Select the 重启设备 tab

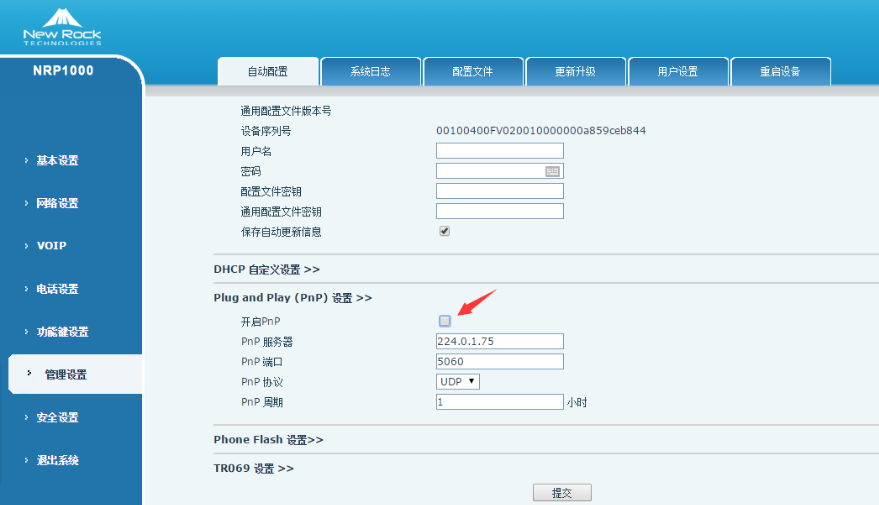click(x=780, y=72)
